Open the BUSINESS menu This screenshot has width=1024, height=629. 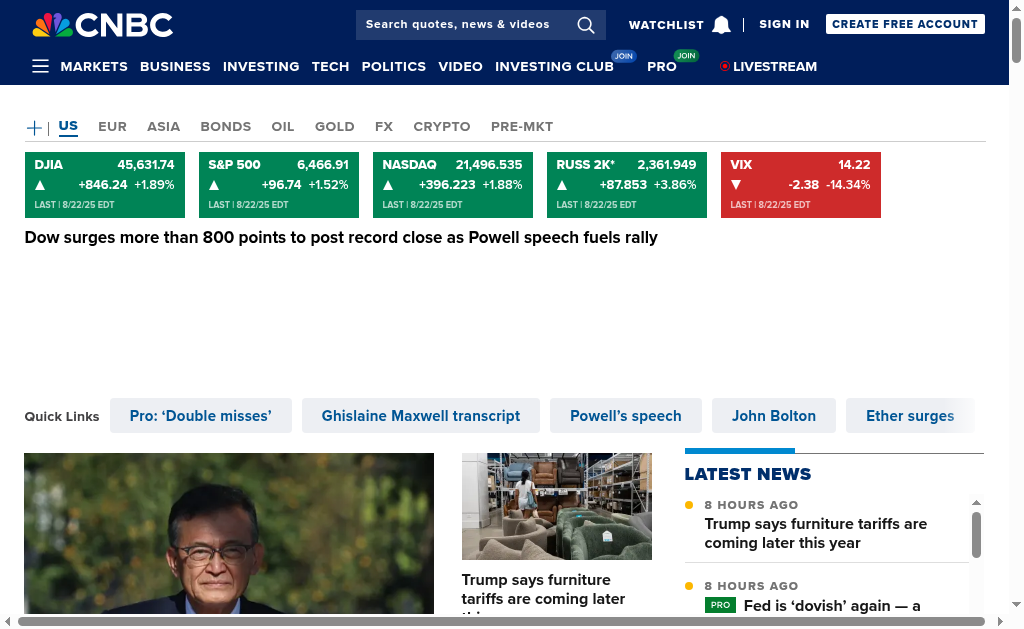point(175,67)
